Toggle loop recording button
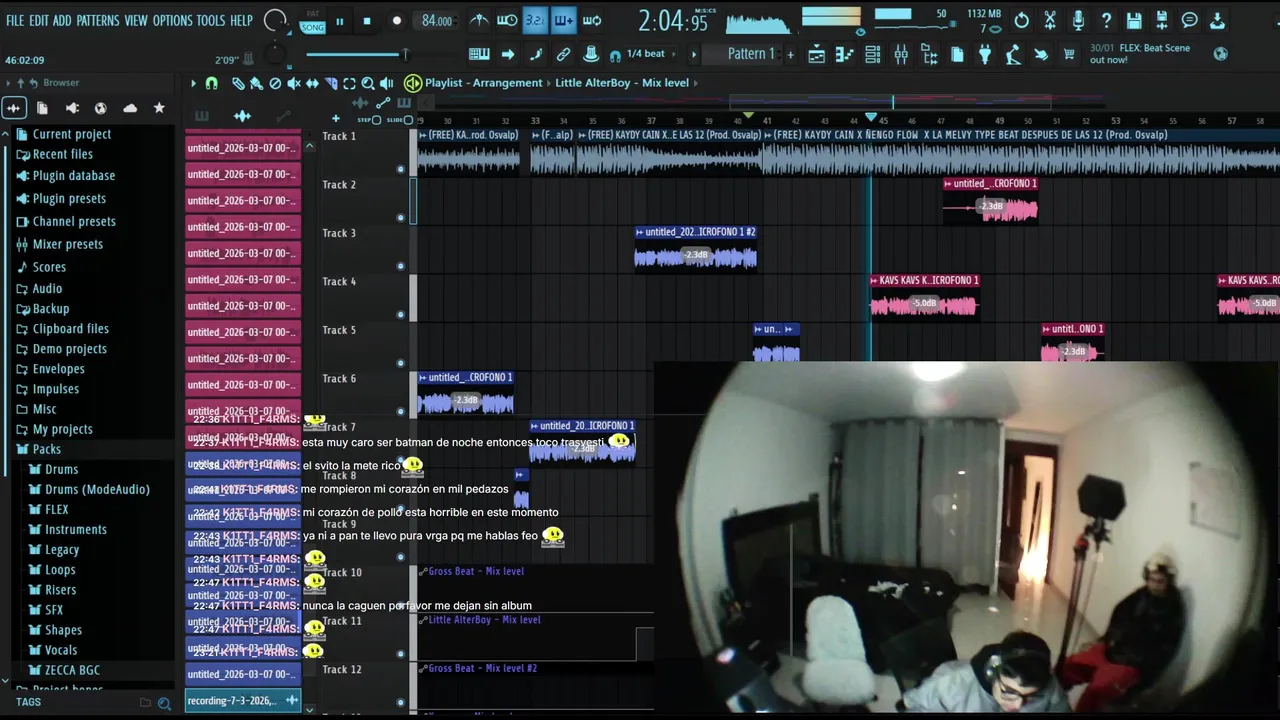Screen dimensions: 1280x720 (x=592, y=20)
